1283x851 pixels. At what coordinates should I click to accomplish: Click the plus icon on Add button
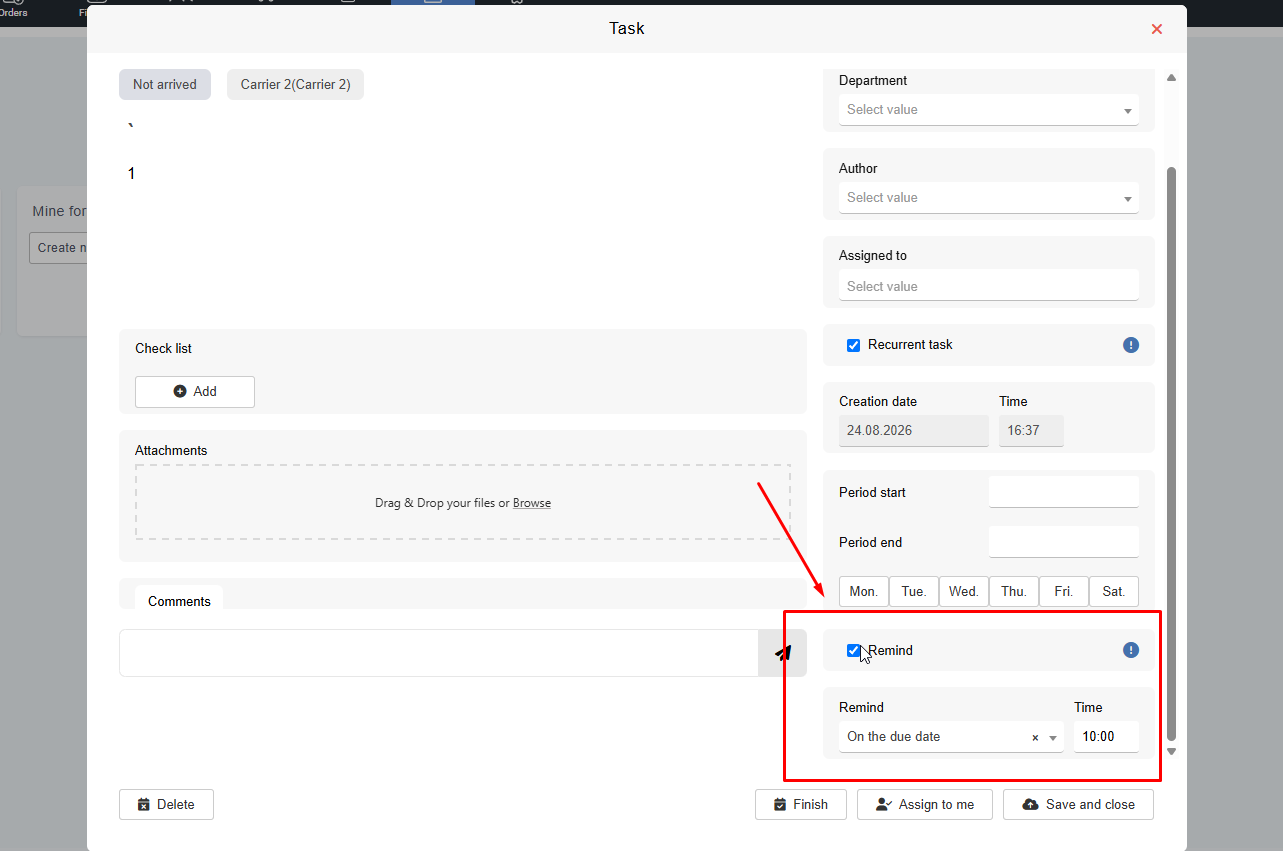pyautogui.click(x=180, y=392)
